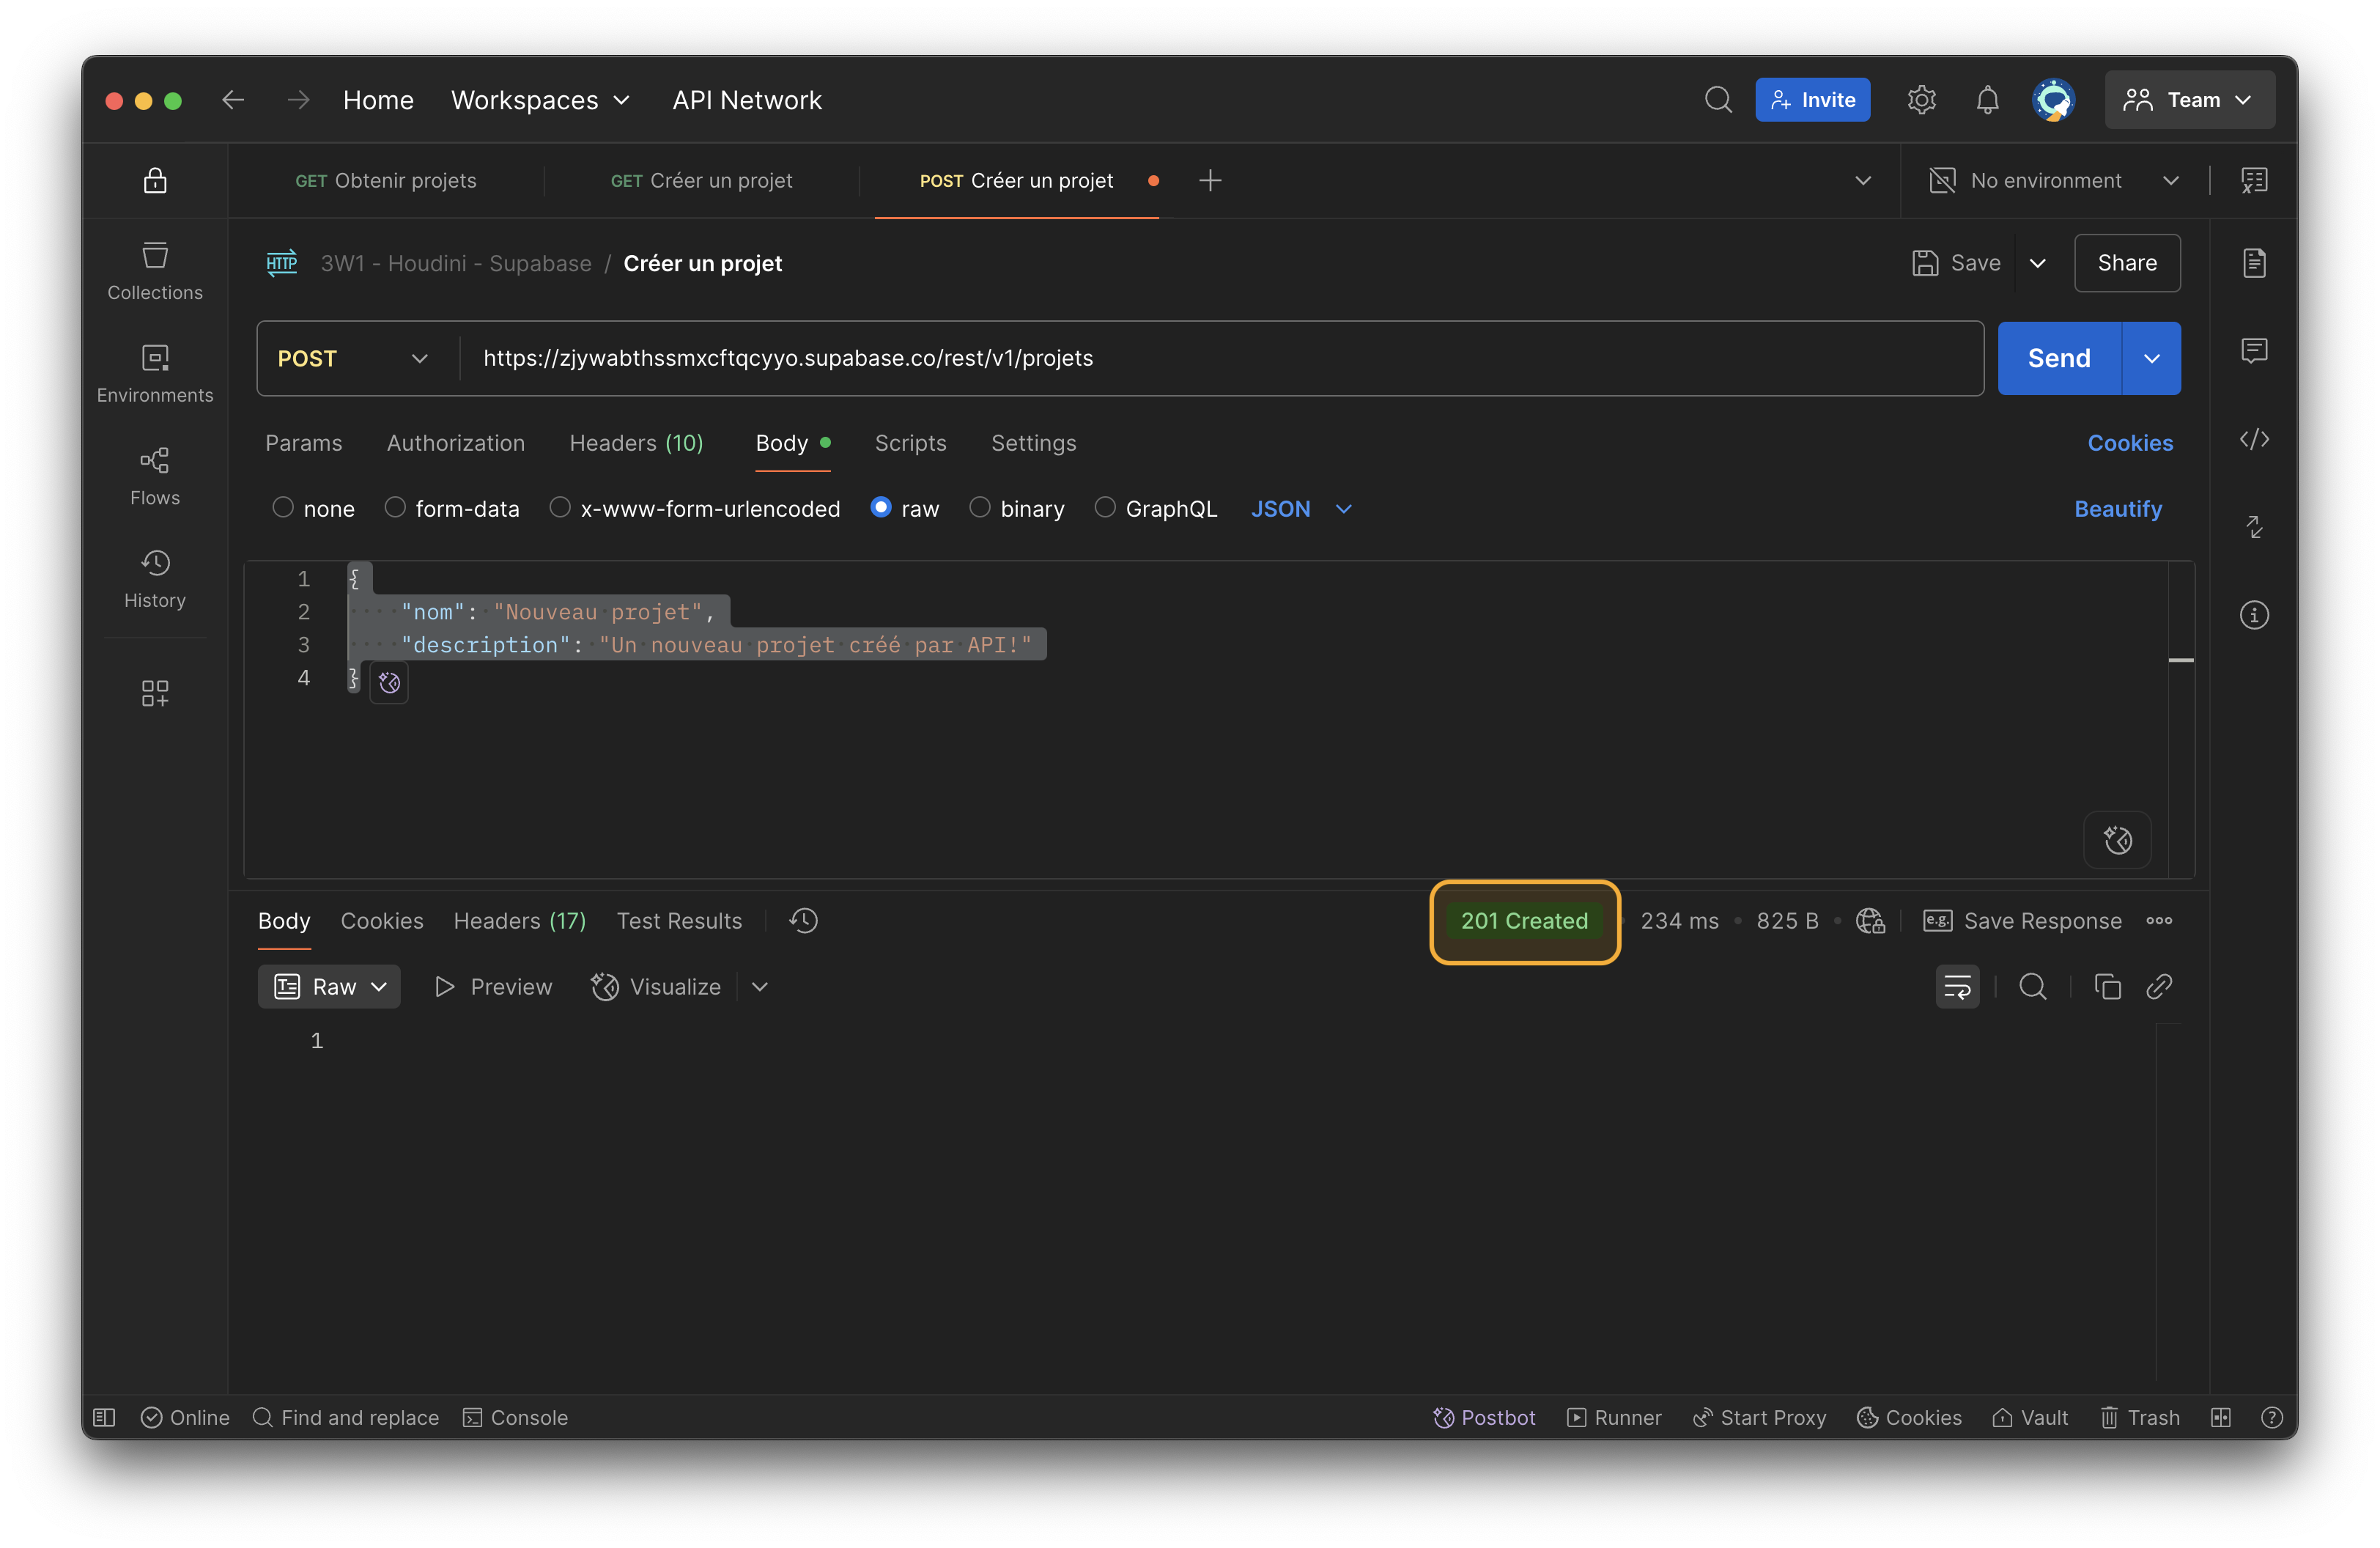Open the help icon in status bar
The width and height of the screenshot is (2380, 1548).
(x=2271, y=1418)
